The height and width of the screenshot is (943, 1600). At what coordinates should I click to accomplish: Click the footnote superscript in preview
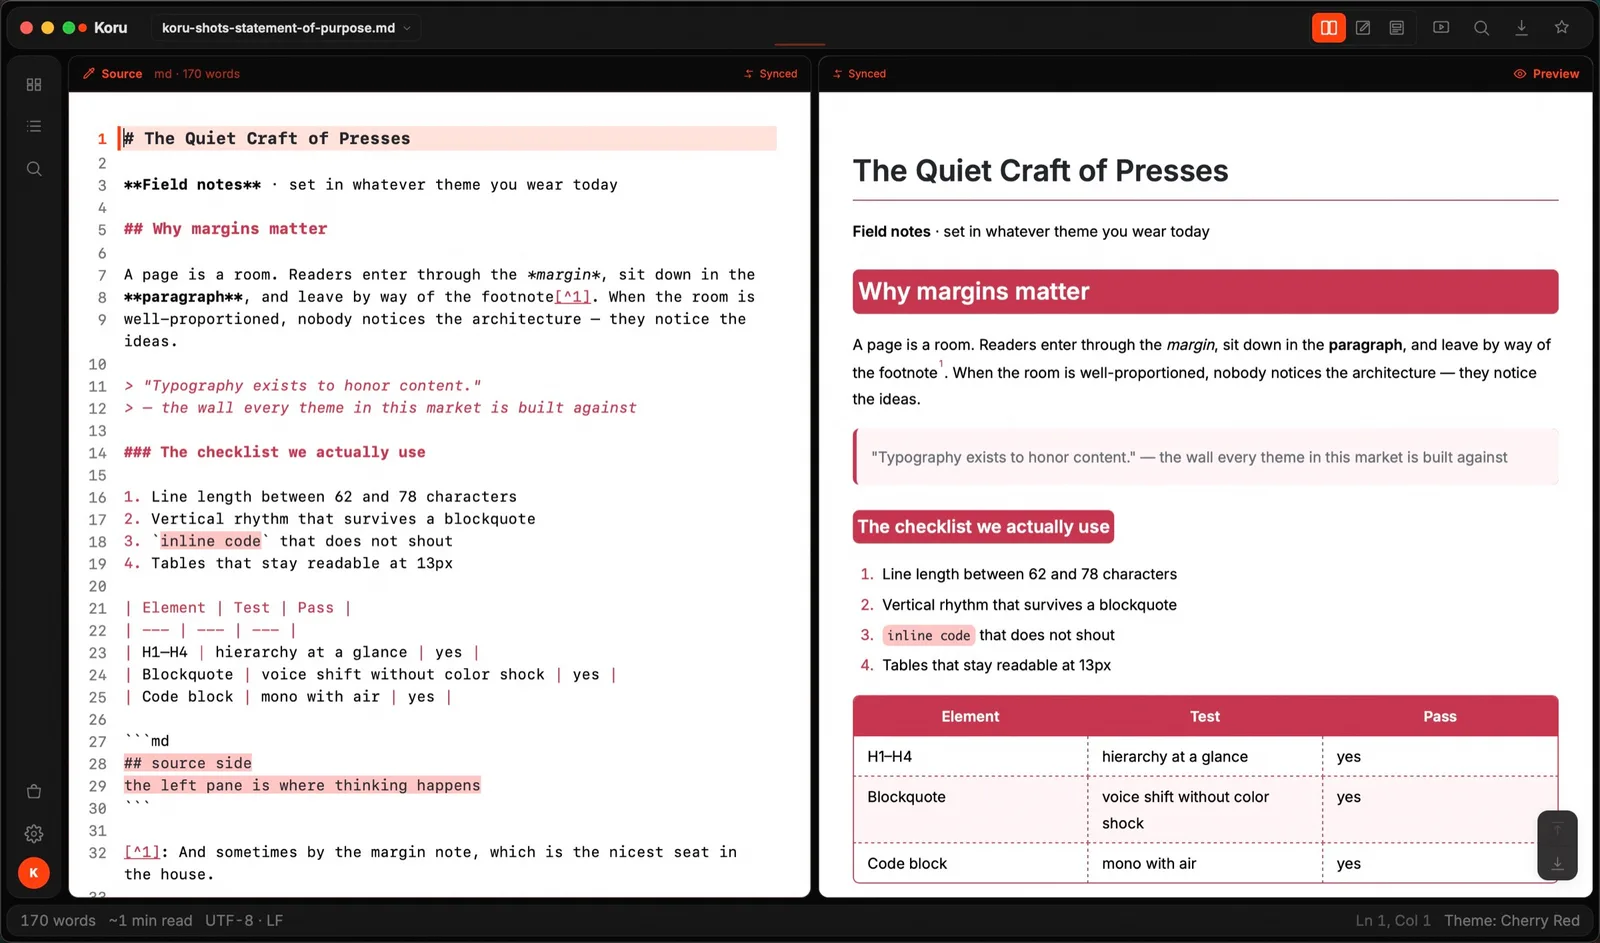[x=941, y=364]
